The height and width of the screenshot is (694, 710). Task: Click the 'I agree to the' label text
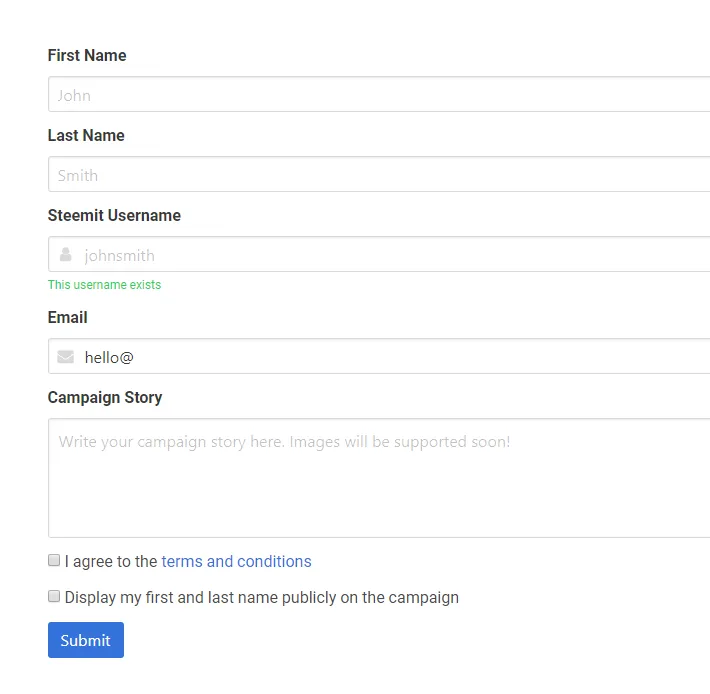point(111,561)
